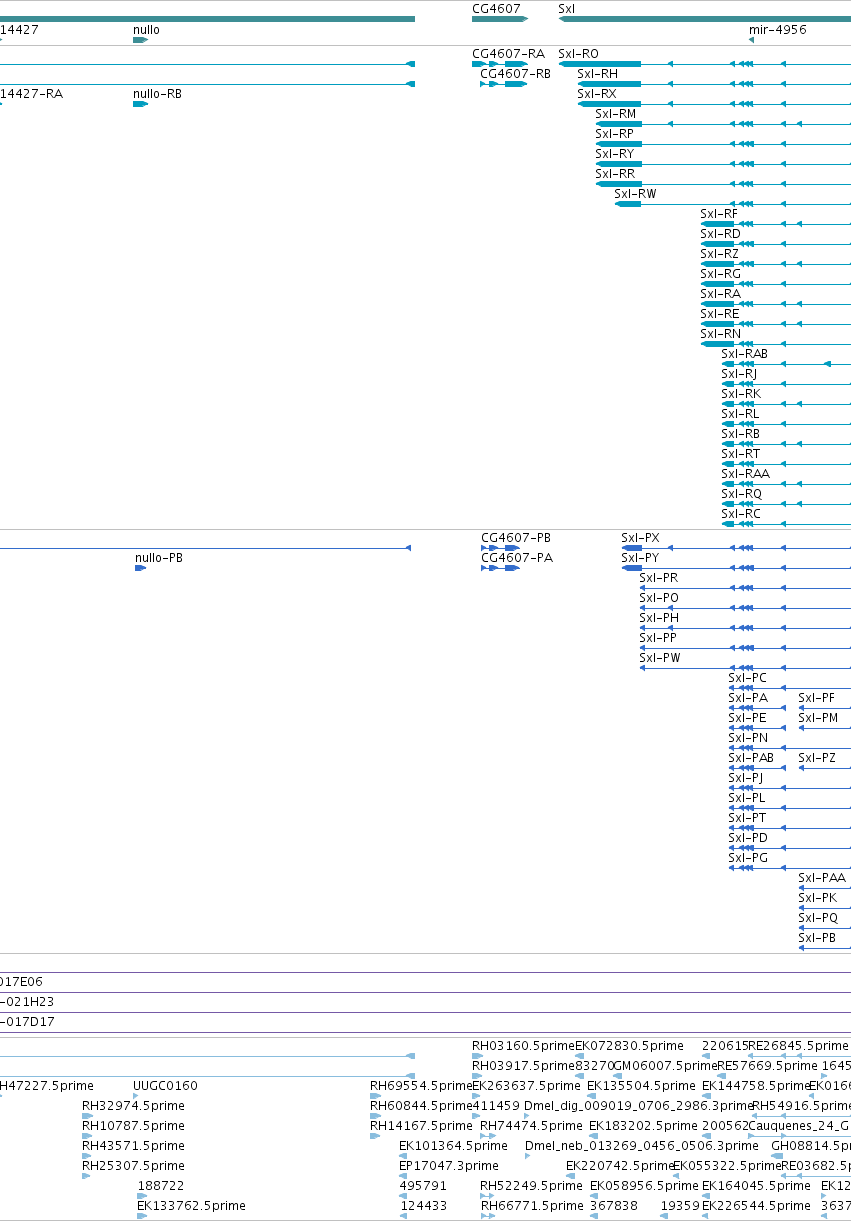Select transcript label Sxl-RJ
This screenshot has height=1221, width=851.
pos(740,374)
